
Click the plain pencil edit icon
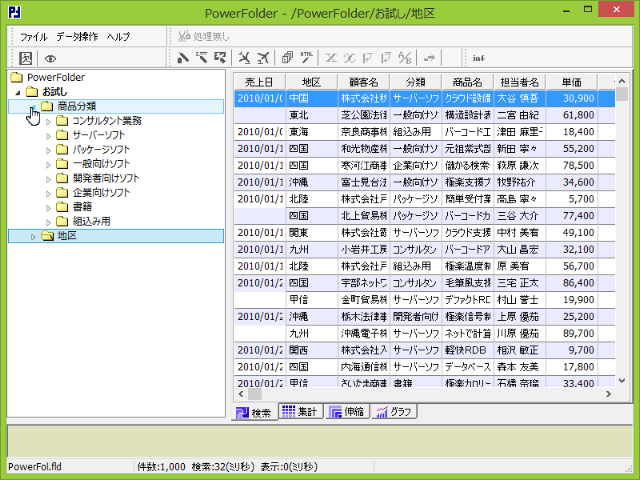pos(182,58)
